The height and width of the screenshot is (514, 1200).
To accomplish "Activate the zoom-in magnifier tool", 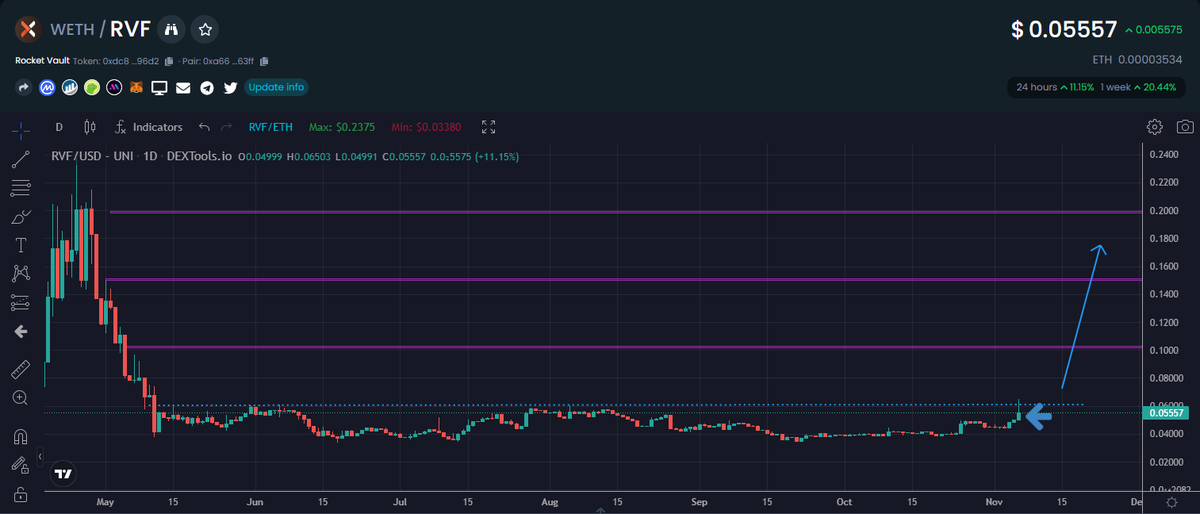I will coord(20,398).
